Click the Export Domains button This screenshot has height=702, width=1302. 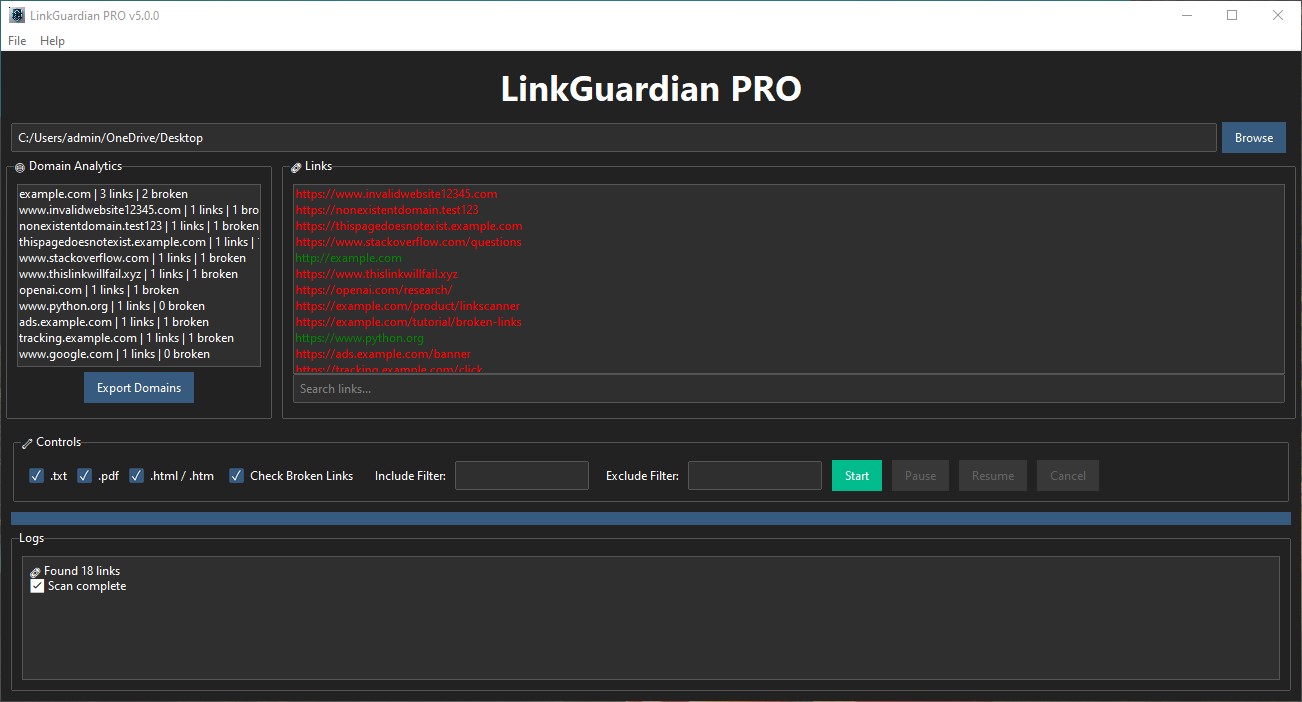[138, 387]
